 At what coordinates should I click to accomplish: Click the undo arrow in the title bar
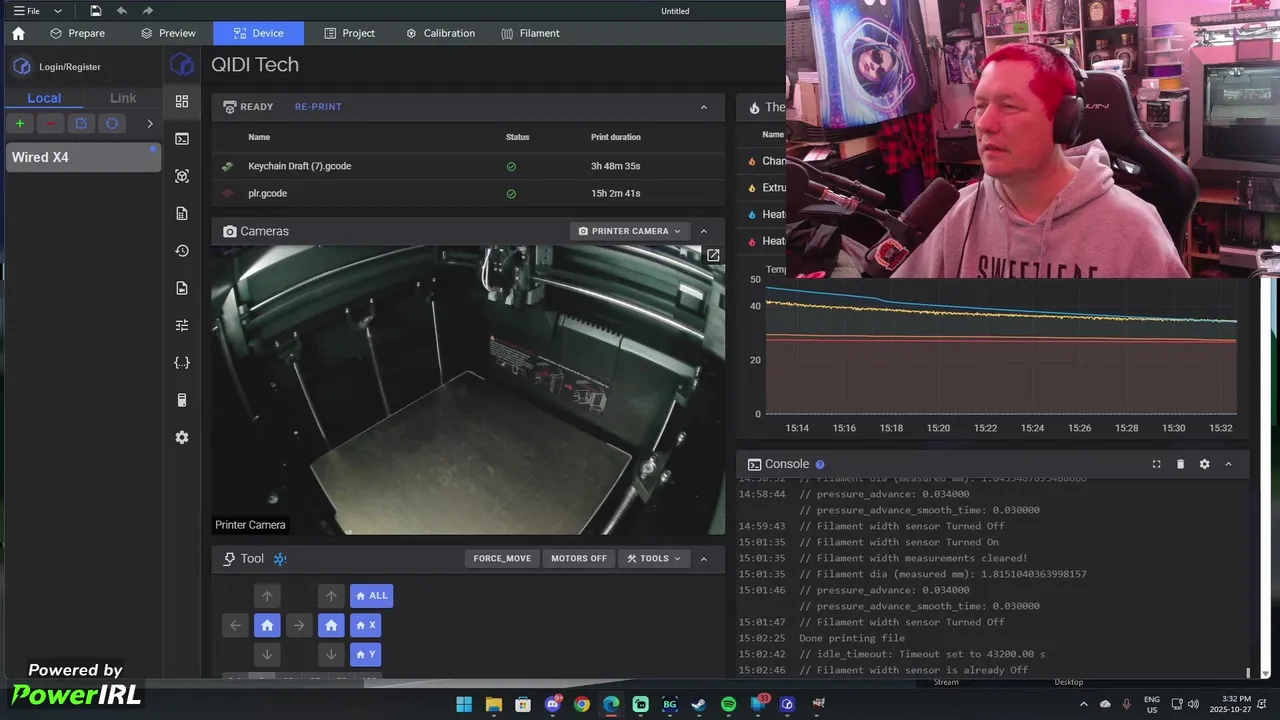coord(122,11)
